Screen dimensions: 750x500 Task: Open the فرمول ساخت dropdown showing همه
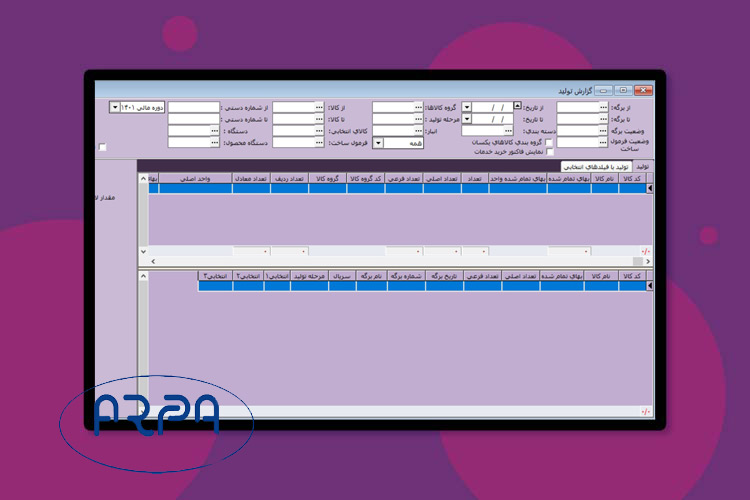[378, 143]
